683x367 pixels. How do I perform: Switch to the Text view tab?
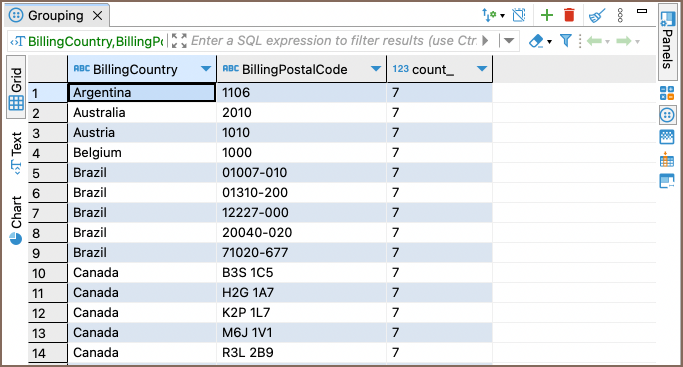[16, 153]
